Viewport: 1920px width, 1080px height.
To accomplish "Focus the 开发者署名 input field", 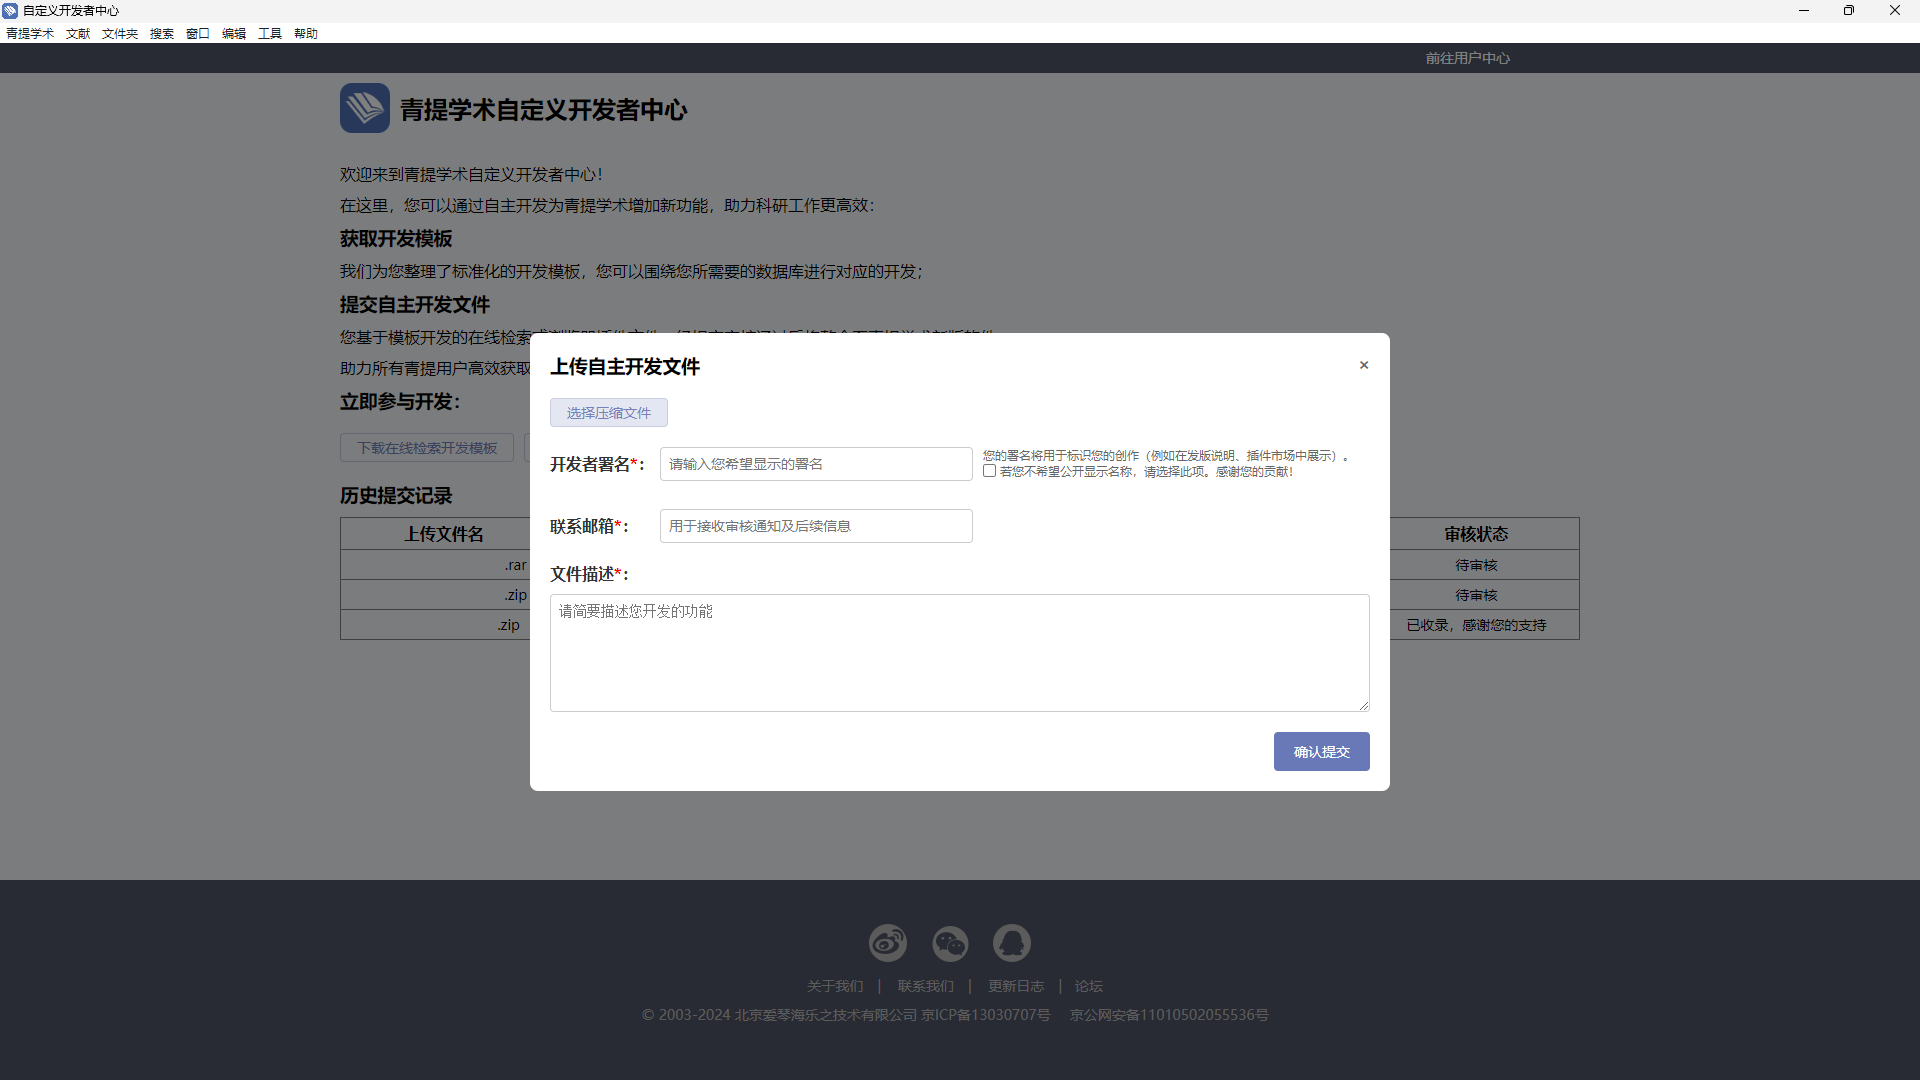I will [x=815, y=464].
